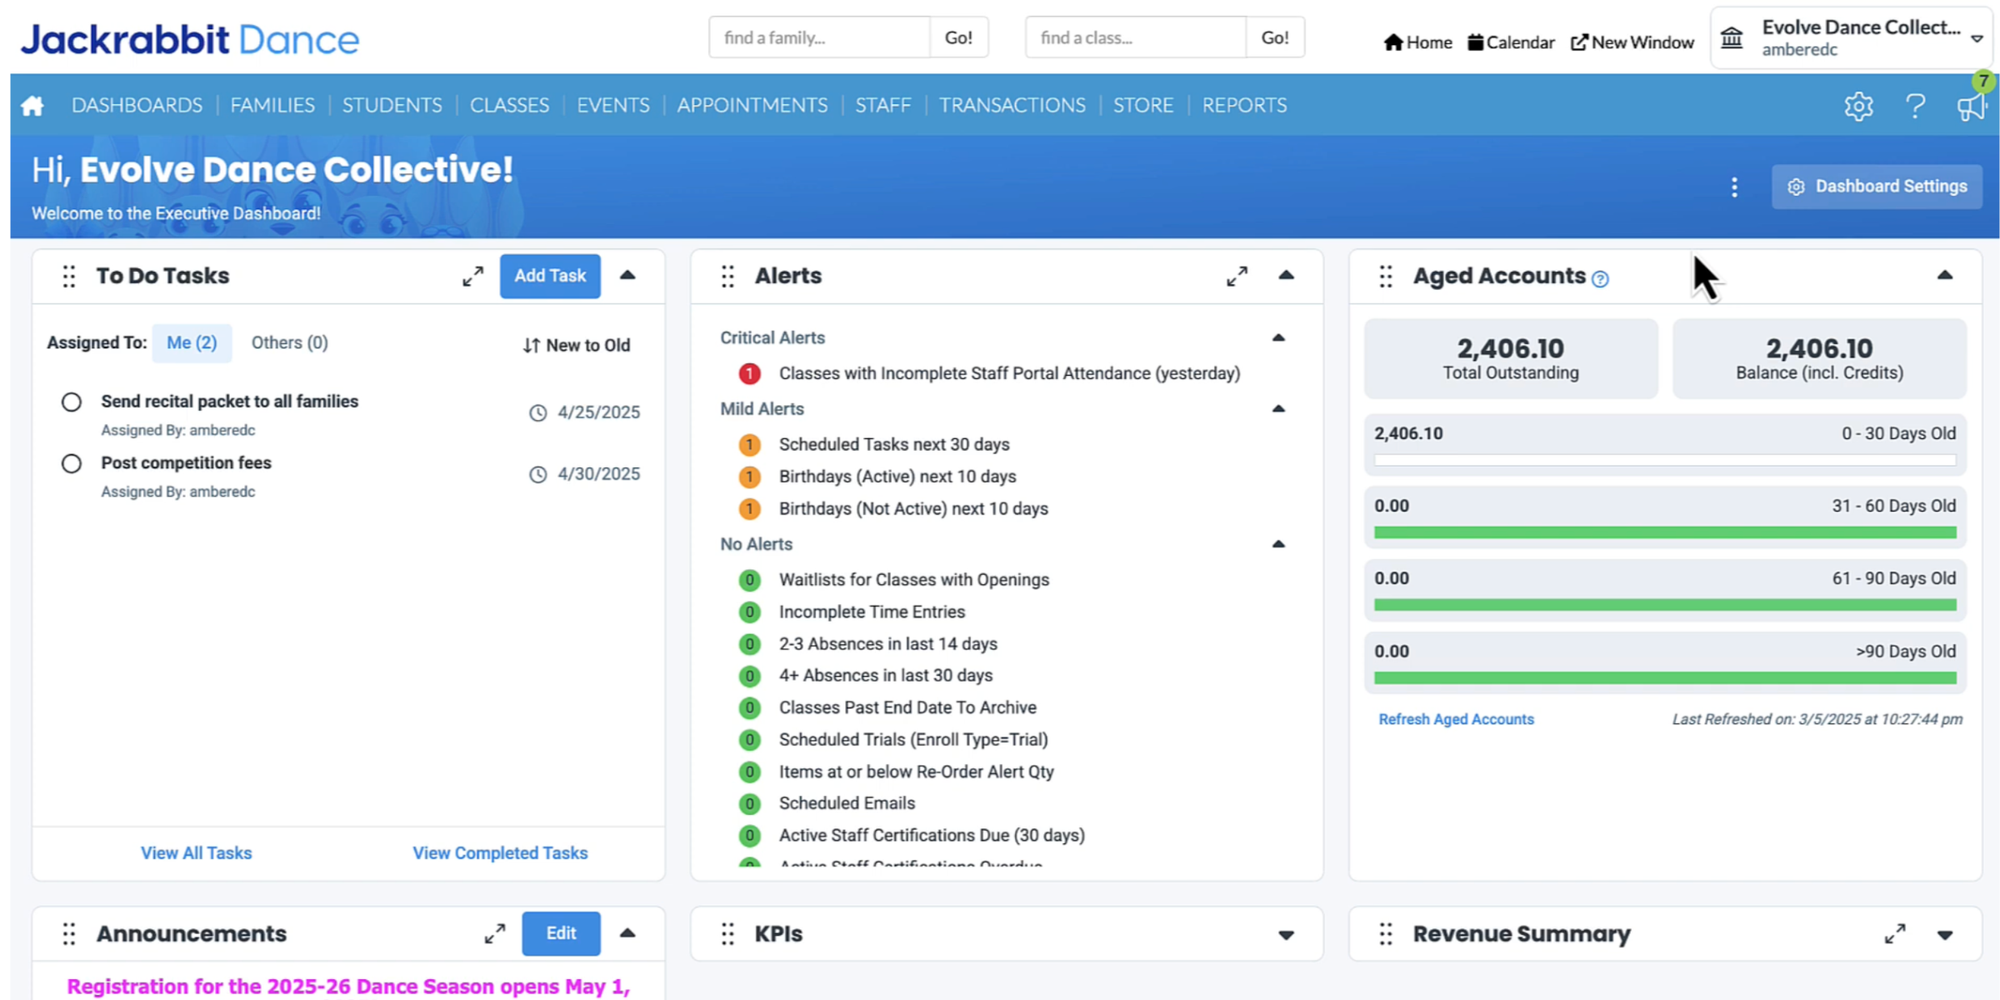This screenshot has height=1000, width=2000.
Task: Click the 'find a family' search field
Action: pyautogui.click(x=818, y=37)
